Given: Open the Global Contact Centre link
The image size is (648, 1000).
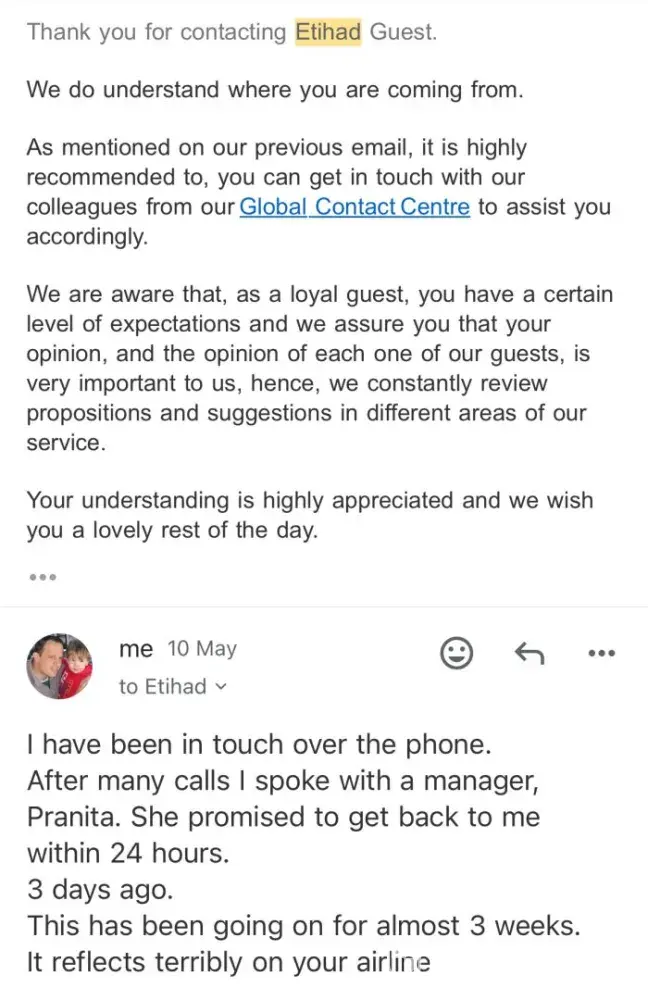Looking at the screenshot, I should [354, 208].
